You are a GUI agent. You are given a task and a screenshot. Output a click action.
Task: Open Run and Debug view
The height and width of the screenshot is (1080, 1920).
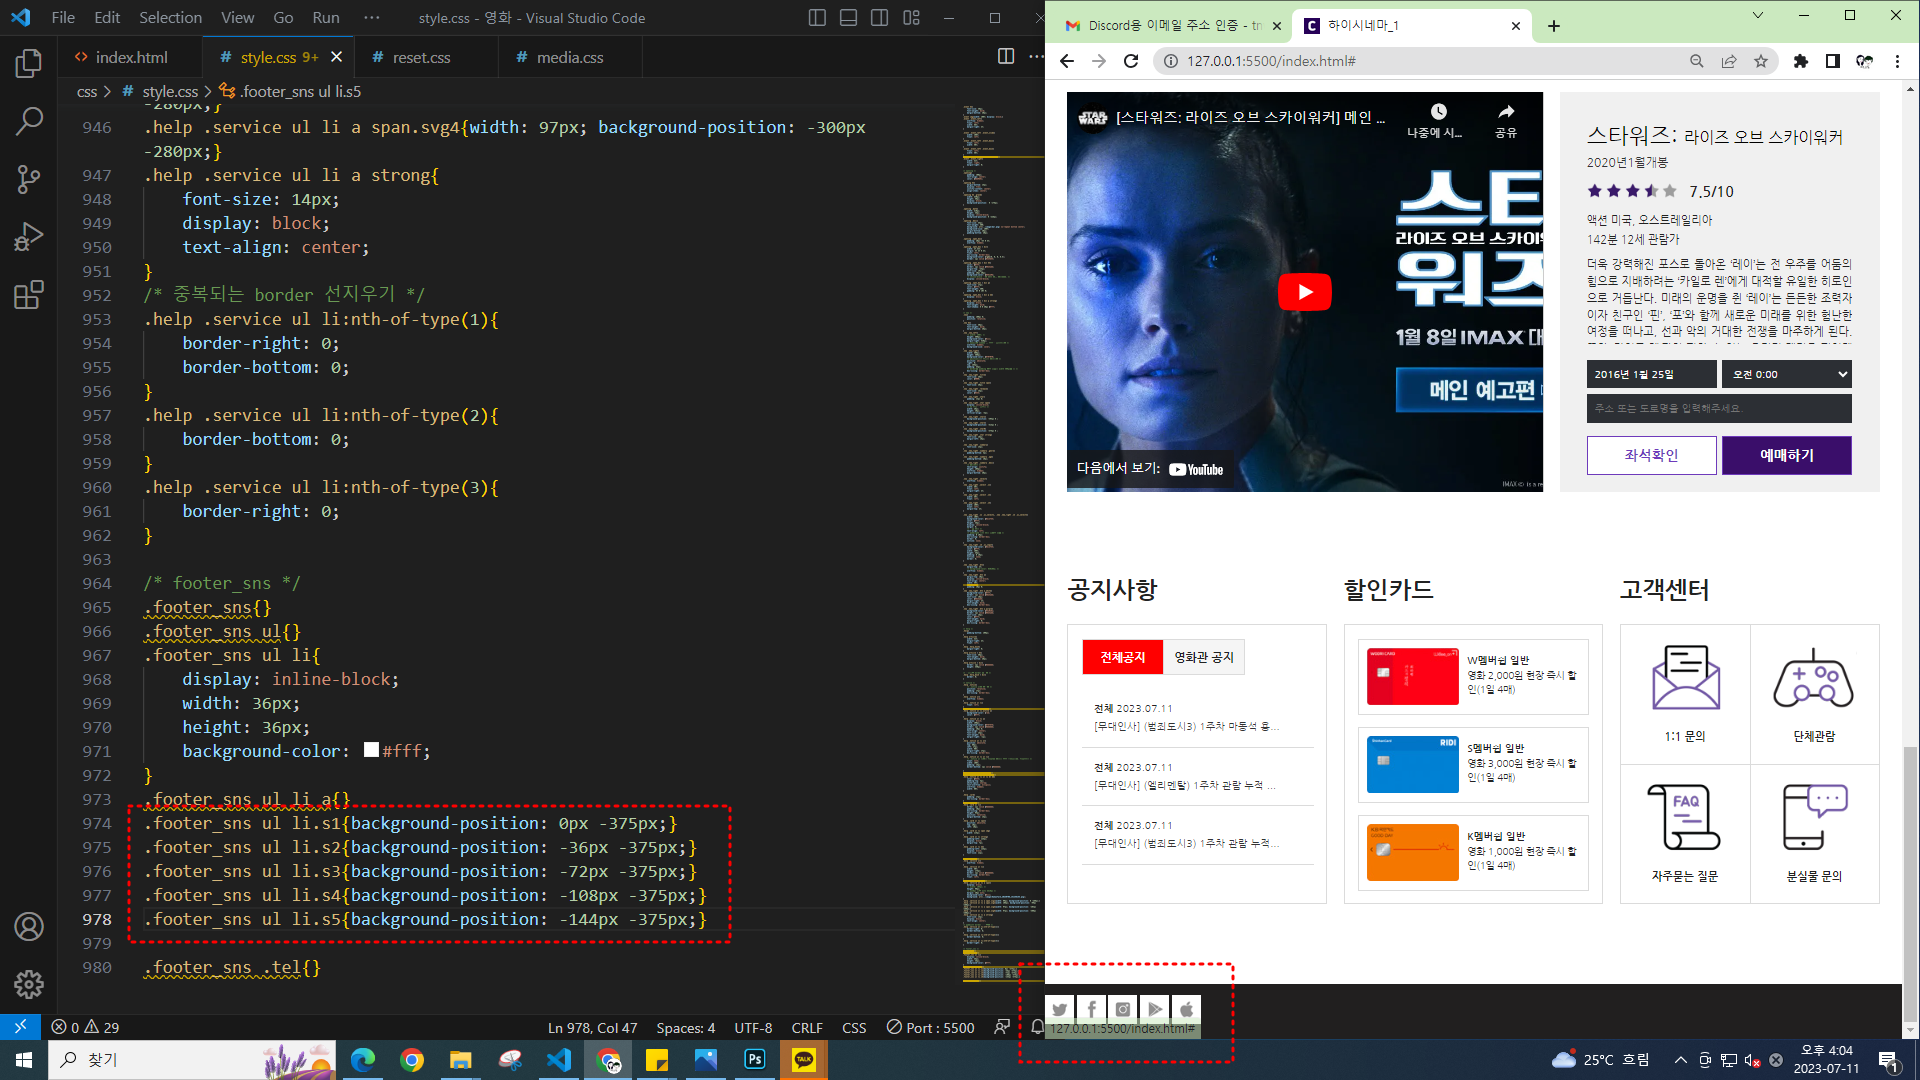(x=28, y=237)
